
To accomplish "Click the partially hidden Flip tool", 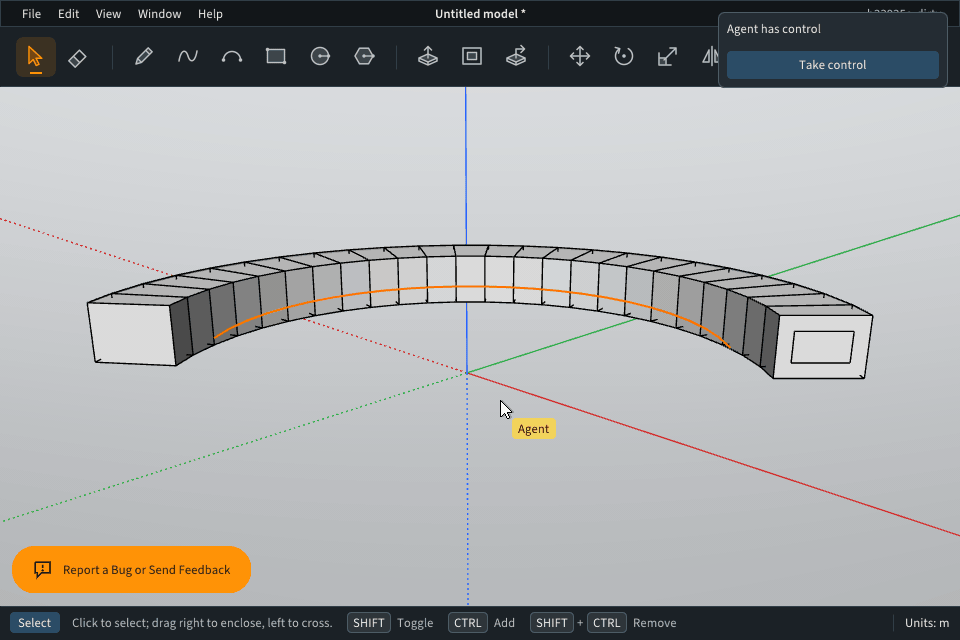I will (x=710, y=57).
